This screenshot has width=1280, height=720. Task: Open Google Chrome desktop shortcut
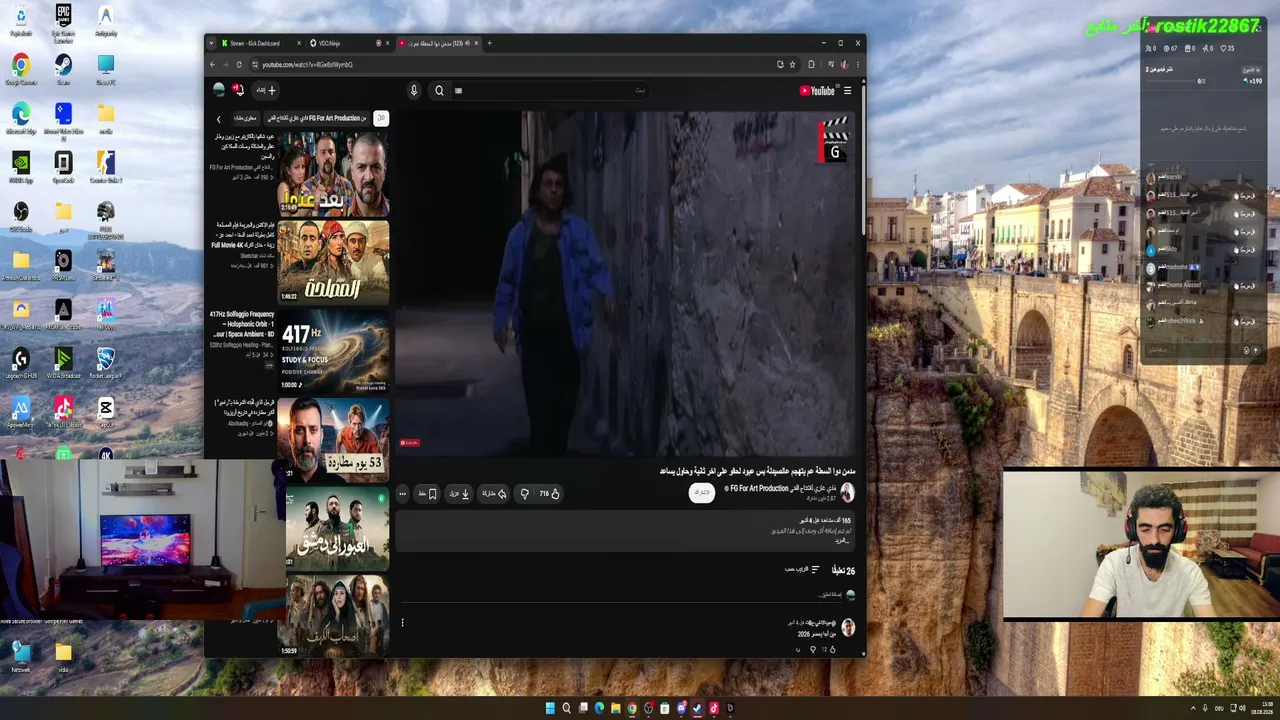[x=21, y=68]
